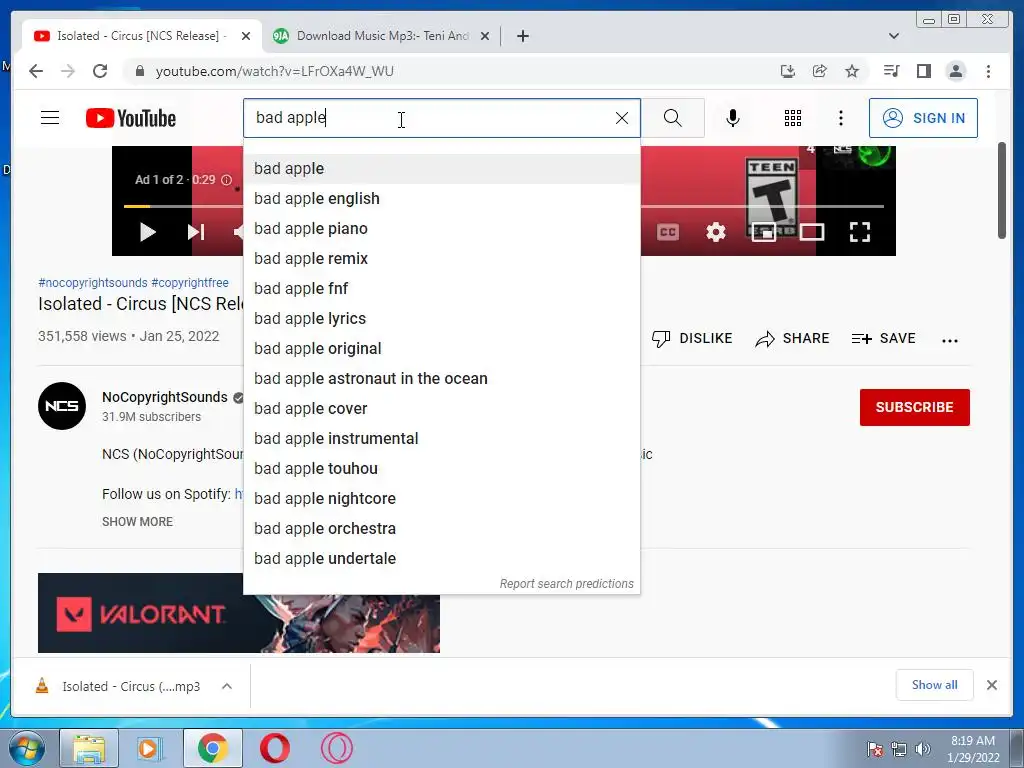Click #copyrightfree hashtag
The width and height of the screenshot is (1024, 768).
[x=190, y=283]
